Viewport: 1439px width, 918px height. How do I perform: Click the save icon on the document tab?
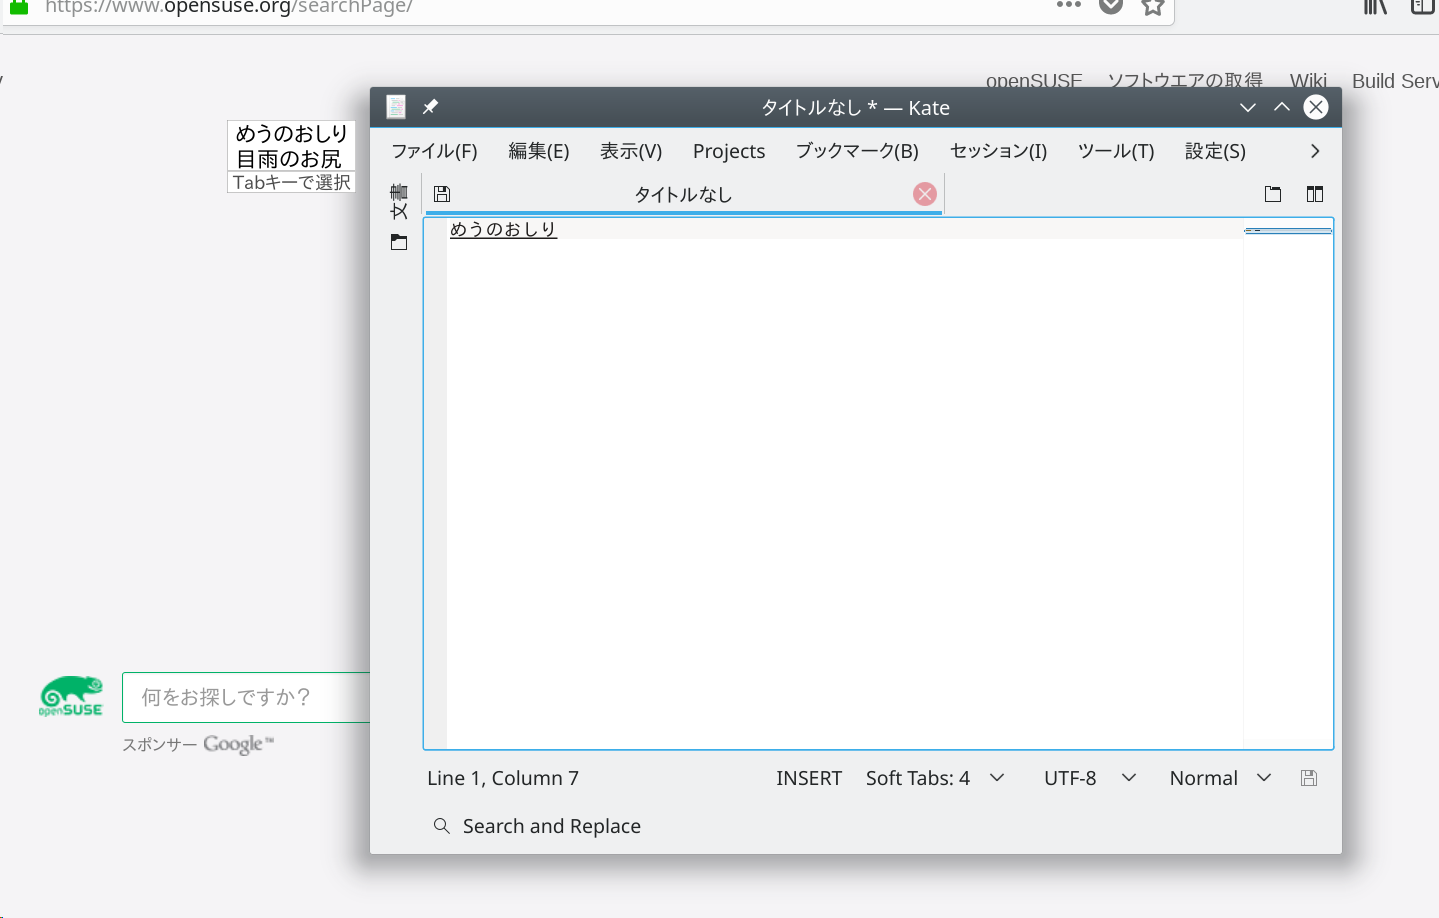coord(442,194)
